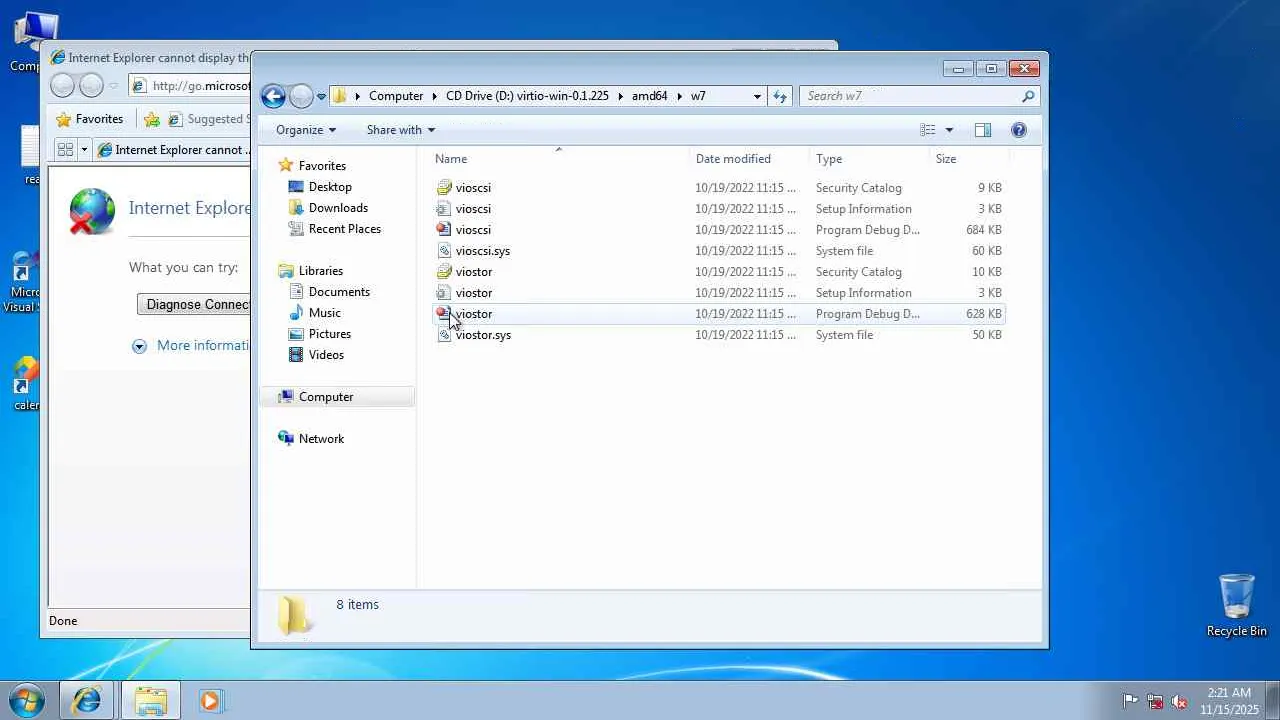Select the Internet Explorer cannot display tab

(174, 150)
